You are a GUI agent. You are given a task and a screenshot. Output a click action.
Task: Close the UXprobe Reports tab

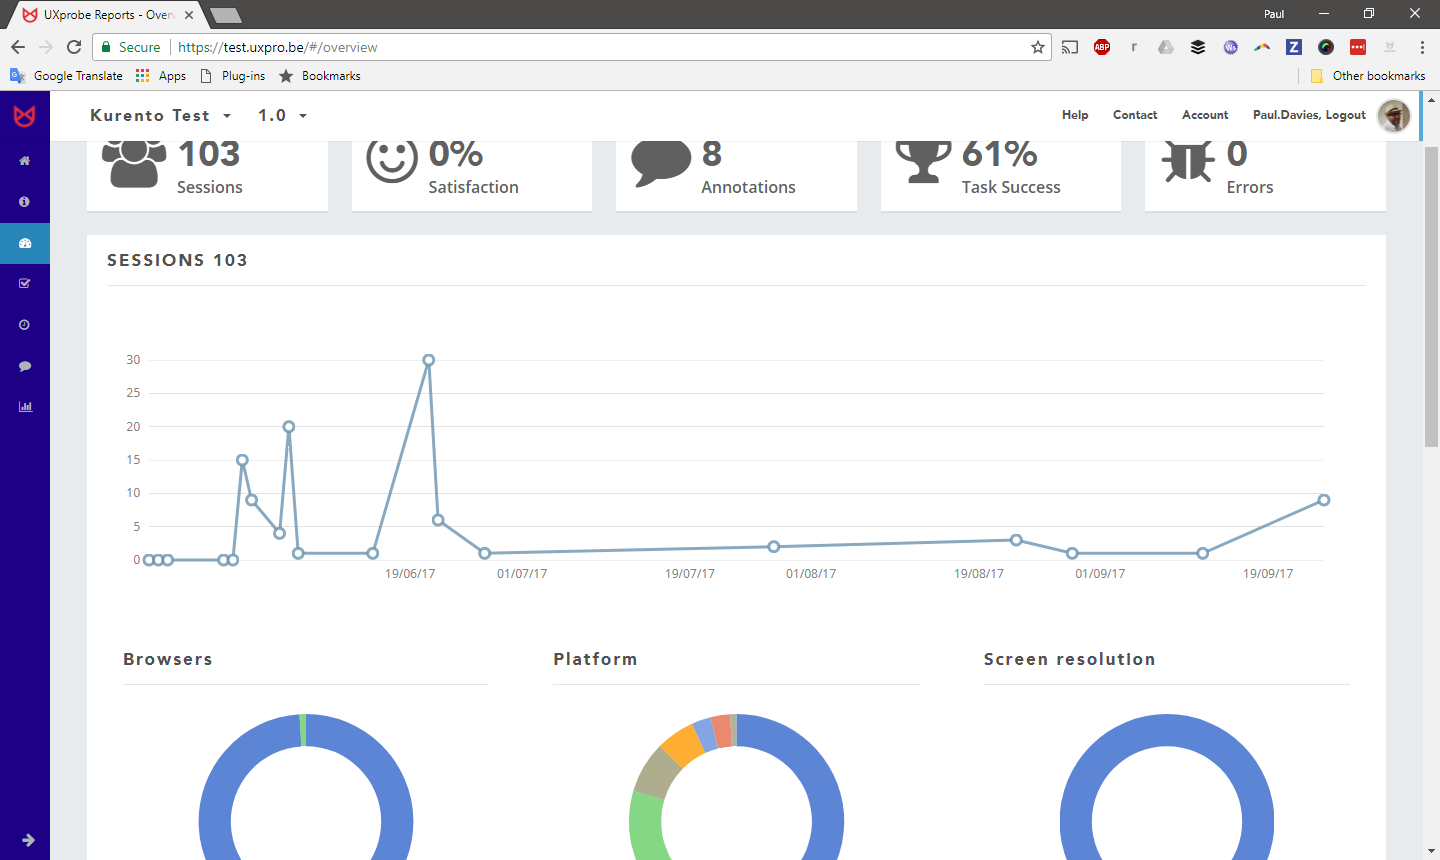189,15
